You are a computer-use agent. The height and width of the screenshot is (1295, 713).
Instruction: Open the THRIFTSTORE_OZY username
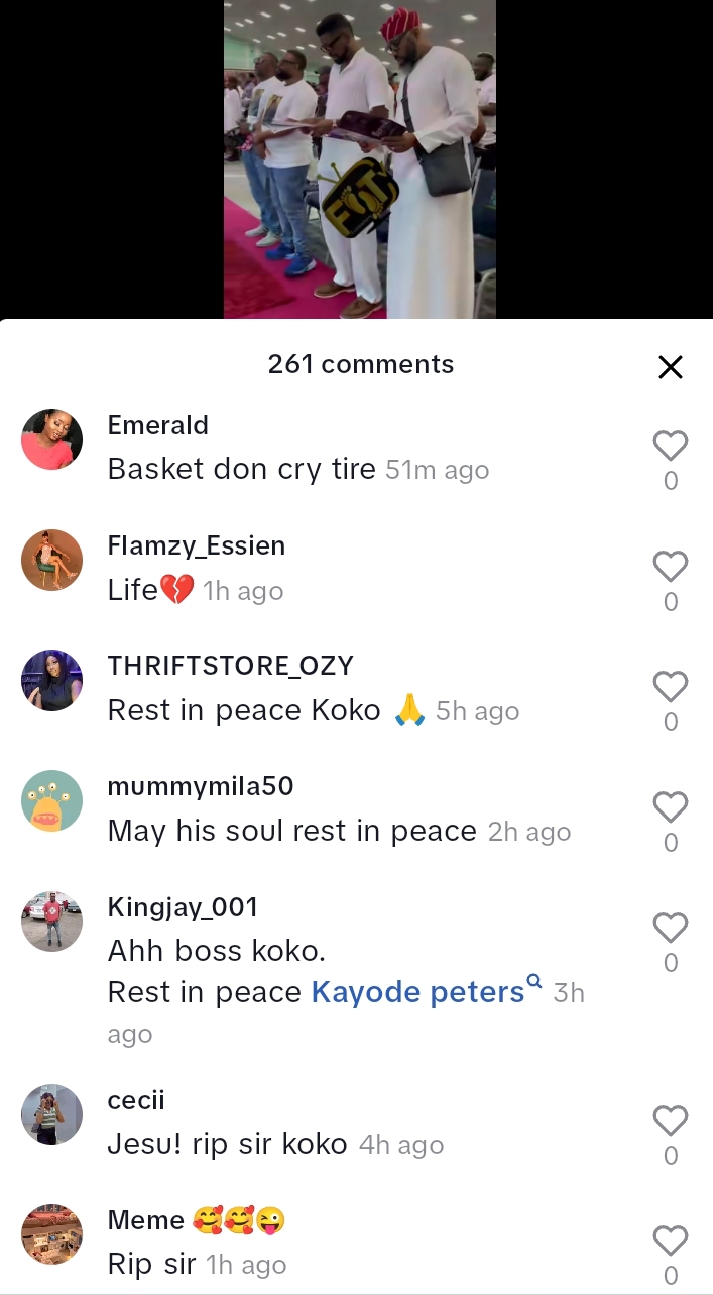[230, 666]
